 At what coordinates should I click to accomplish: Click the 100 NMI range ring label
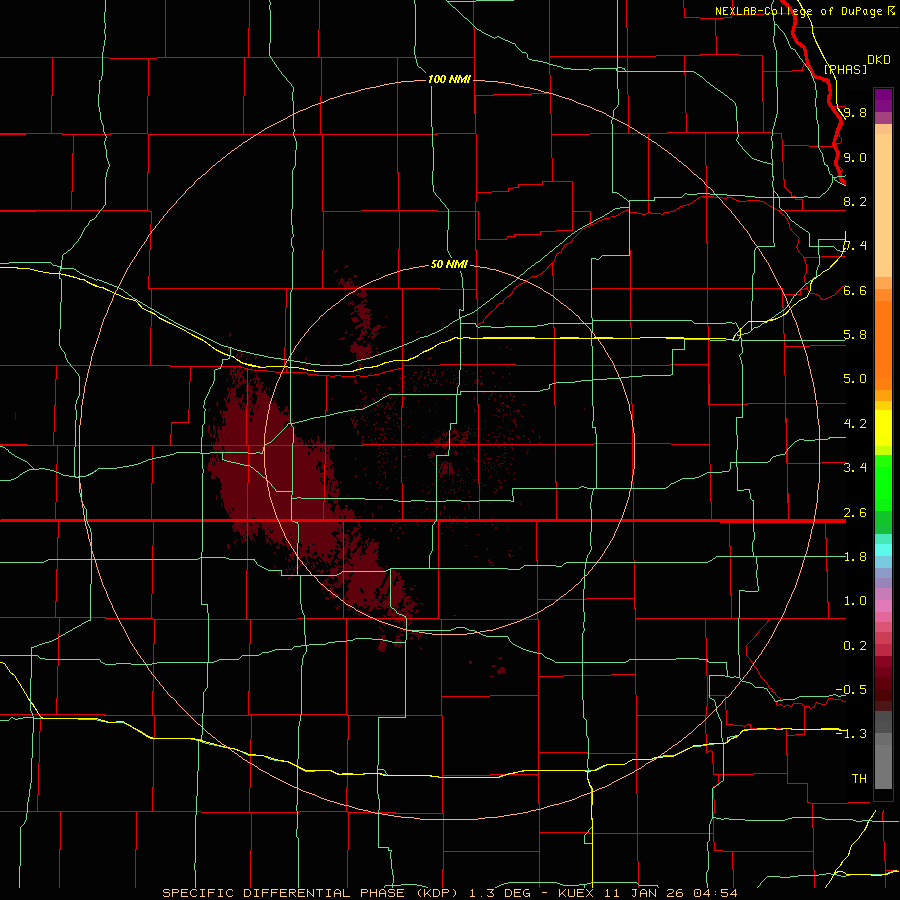tap(449, 79)
